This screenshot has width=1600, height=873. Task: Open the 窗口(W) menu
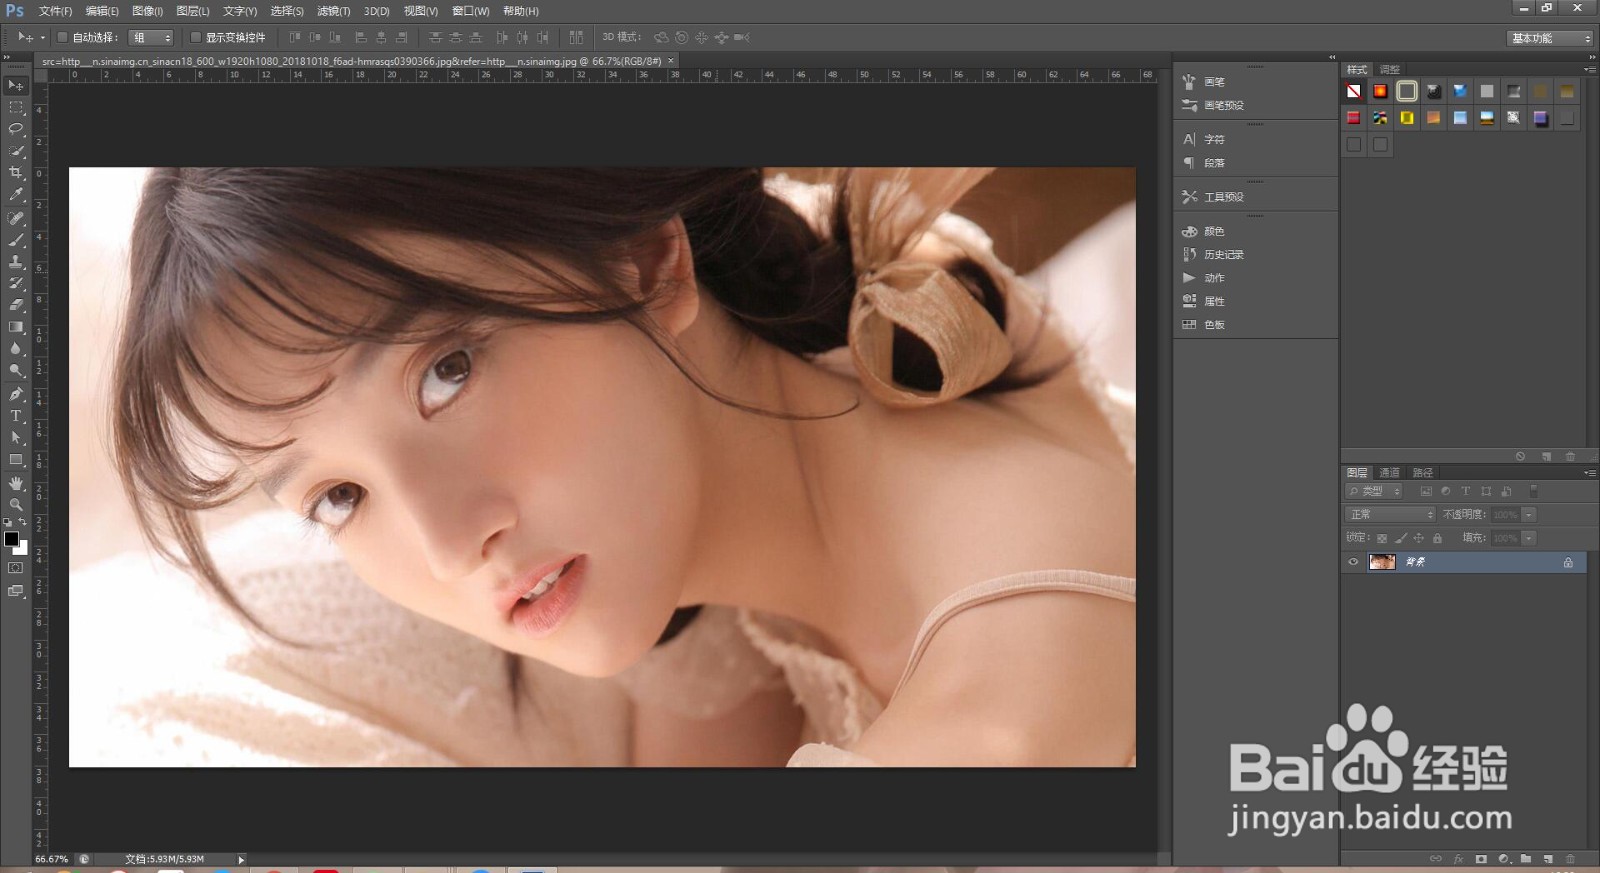point(470,11)
